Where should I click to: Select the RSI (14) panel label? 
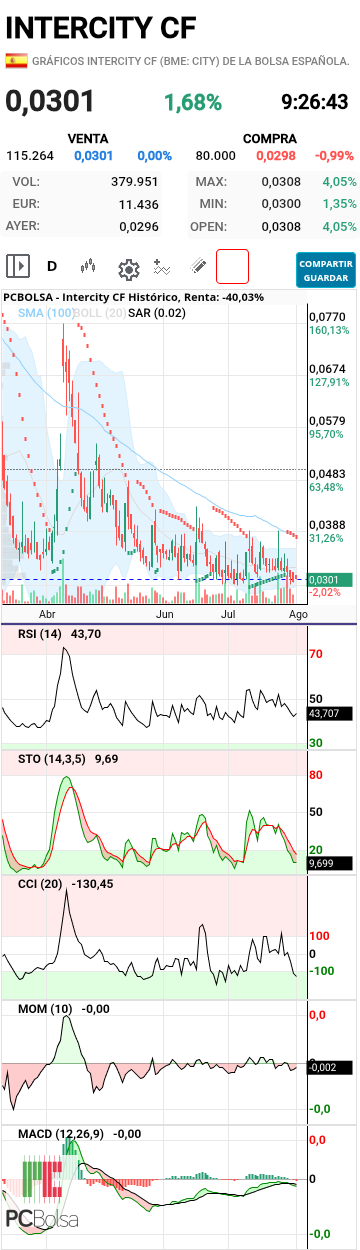coord(40,634)
